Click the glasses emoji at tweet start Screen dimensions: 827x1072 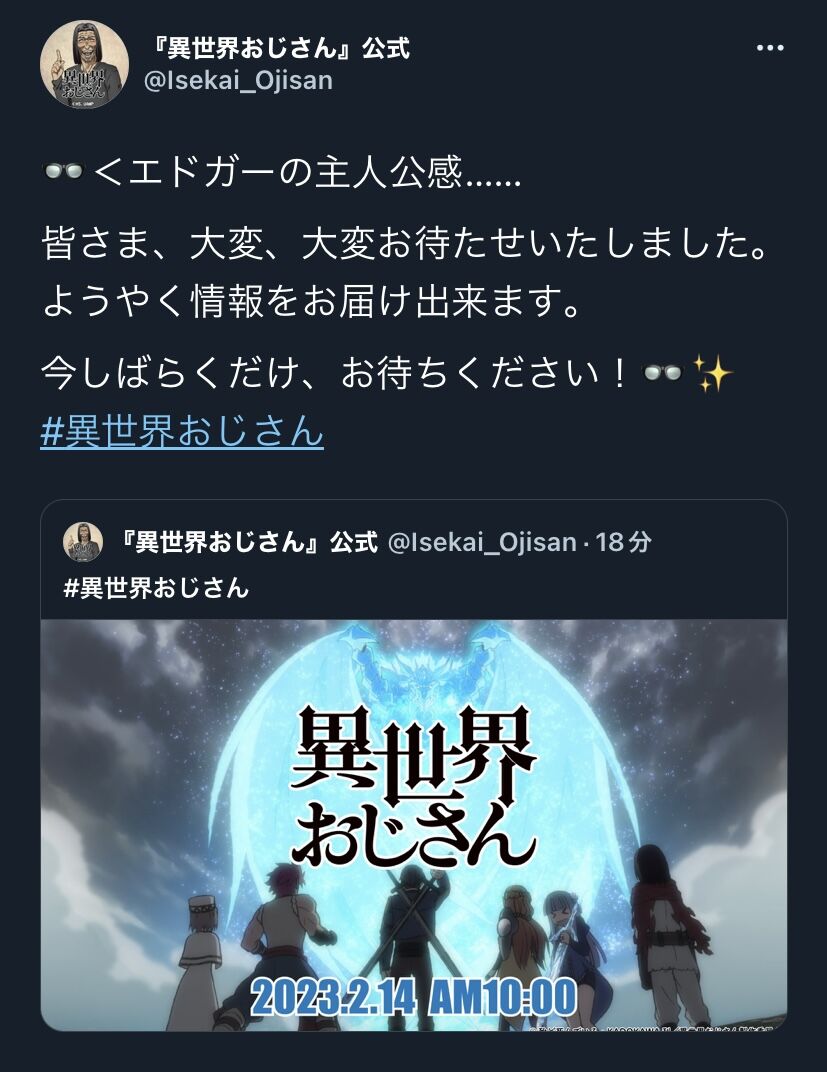tap(63, 171)
